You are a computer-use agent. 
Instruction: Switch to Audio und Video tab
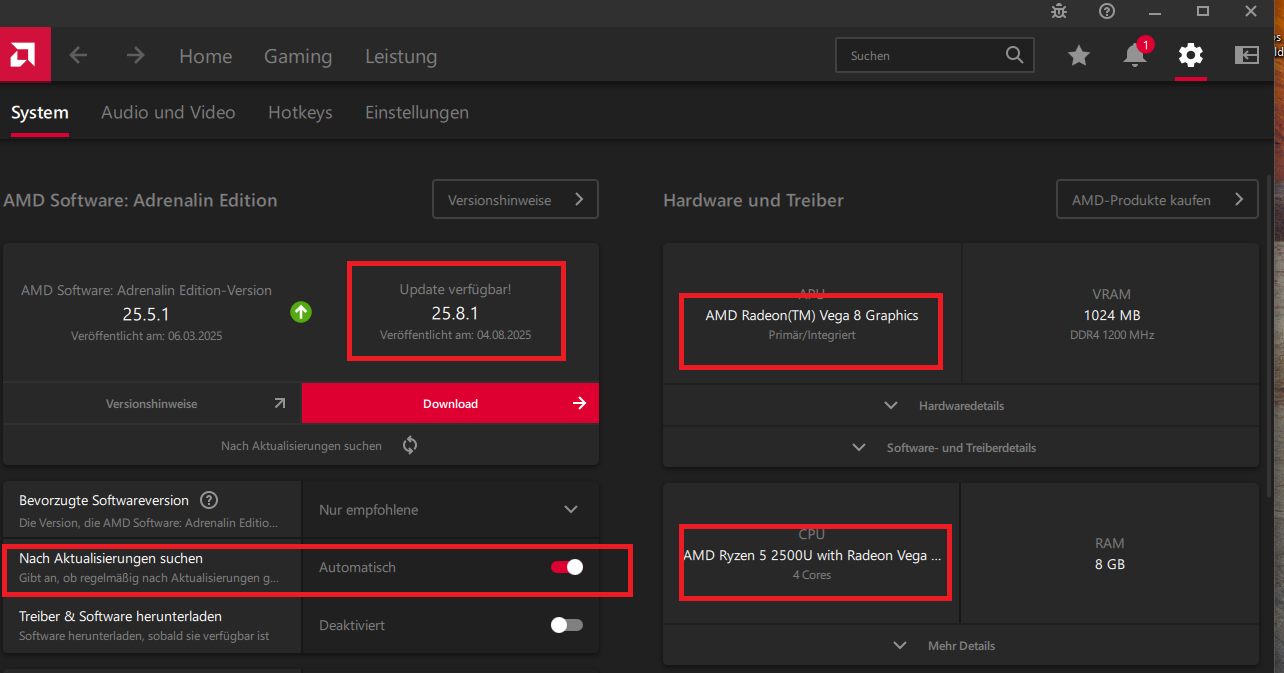tap(168, 113)
